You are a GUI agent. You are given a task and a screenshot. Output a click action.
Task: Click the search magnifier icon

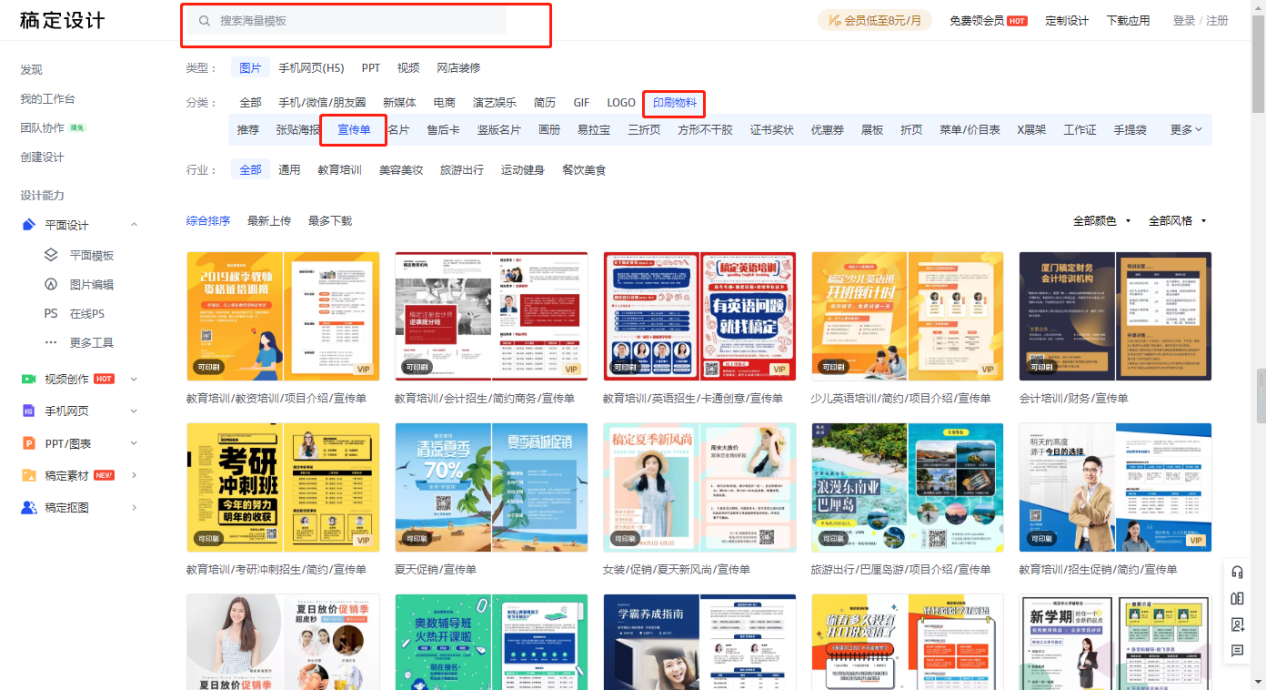point(204,21)
